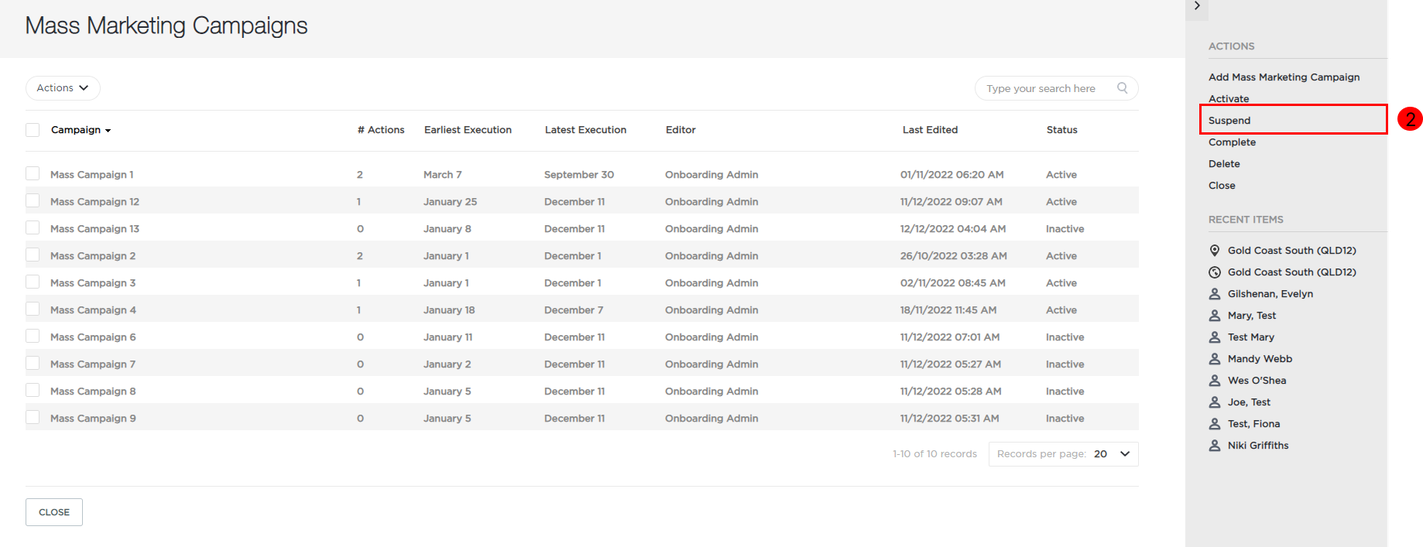Open the Mass Campaign 4 link

click(93, 310)
